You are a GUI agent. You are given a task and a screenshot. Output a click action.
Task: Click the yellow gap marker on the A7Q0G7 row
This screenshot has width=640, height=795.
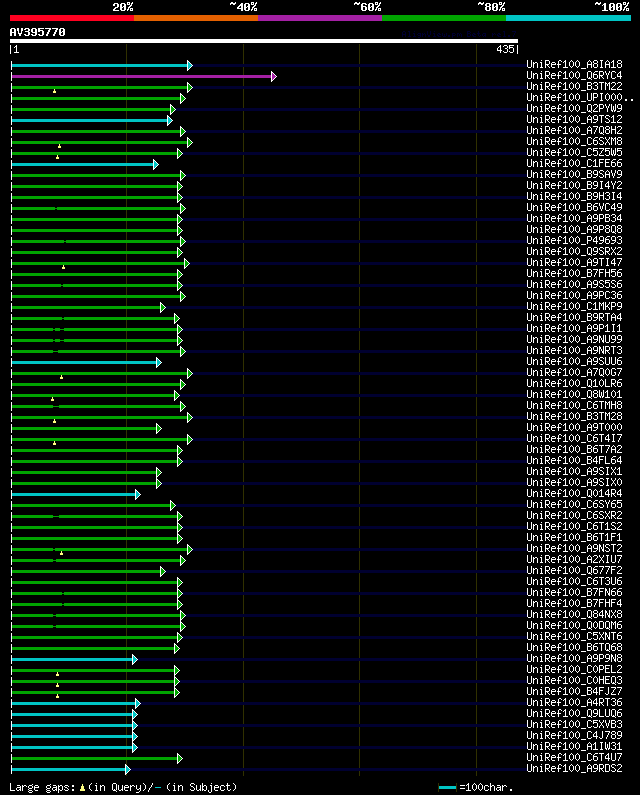coord(61,377)
